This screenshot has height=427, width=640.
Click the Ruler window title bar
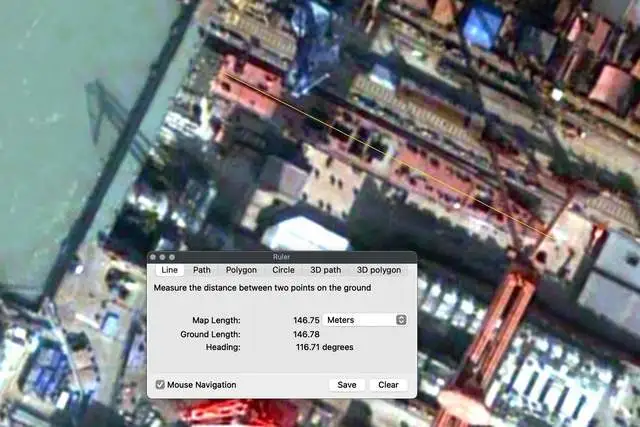(x=281, y=257)
